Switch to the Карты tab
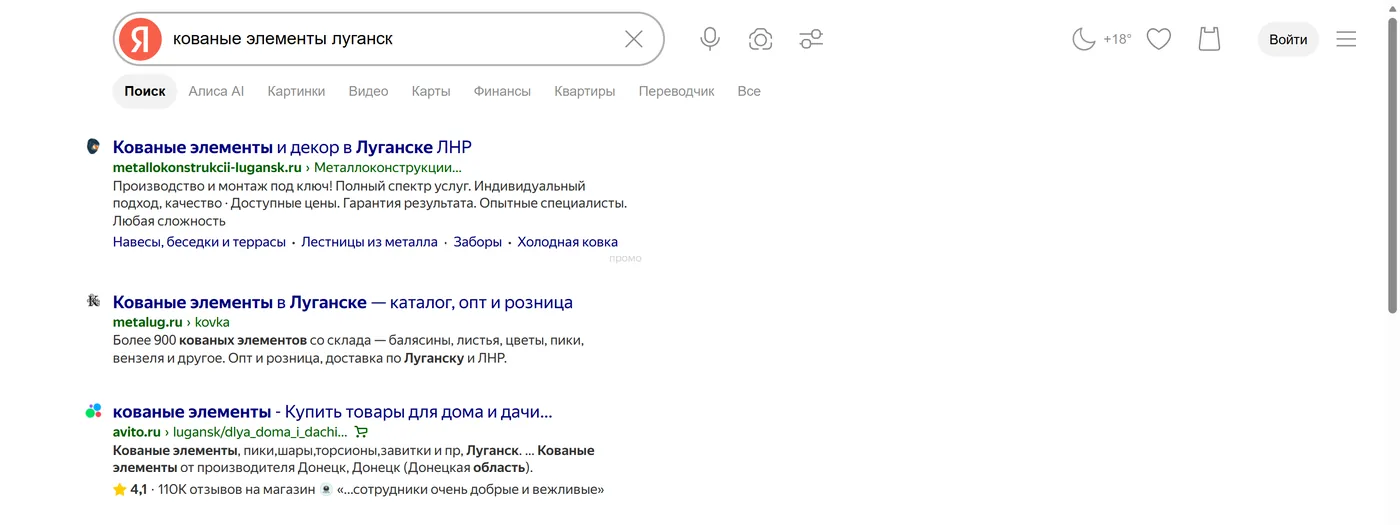This screenshot has width=1400, height=525. pyautogui.click(x=431, y=91)
